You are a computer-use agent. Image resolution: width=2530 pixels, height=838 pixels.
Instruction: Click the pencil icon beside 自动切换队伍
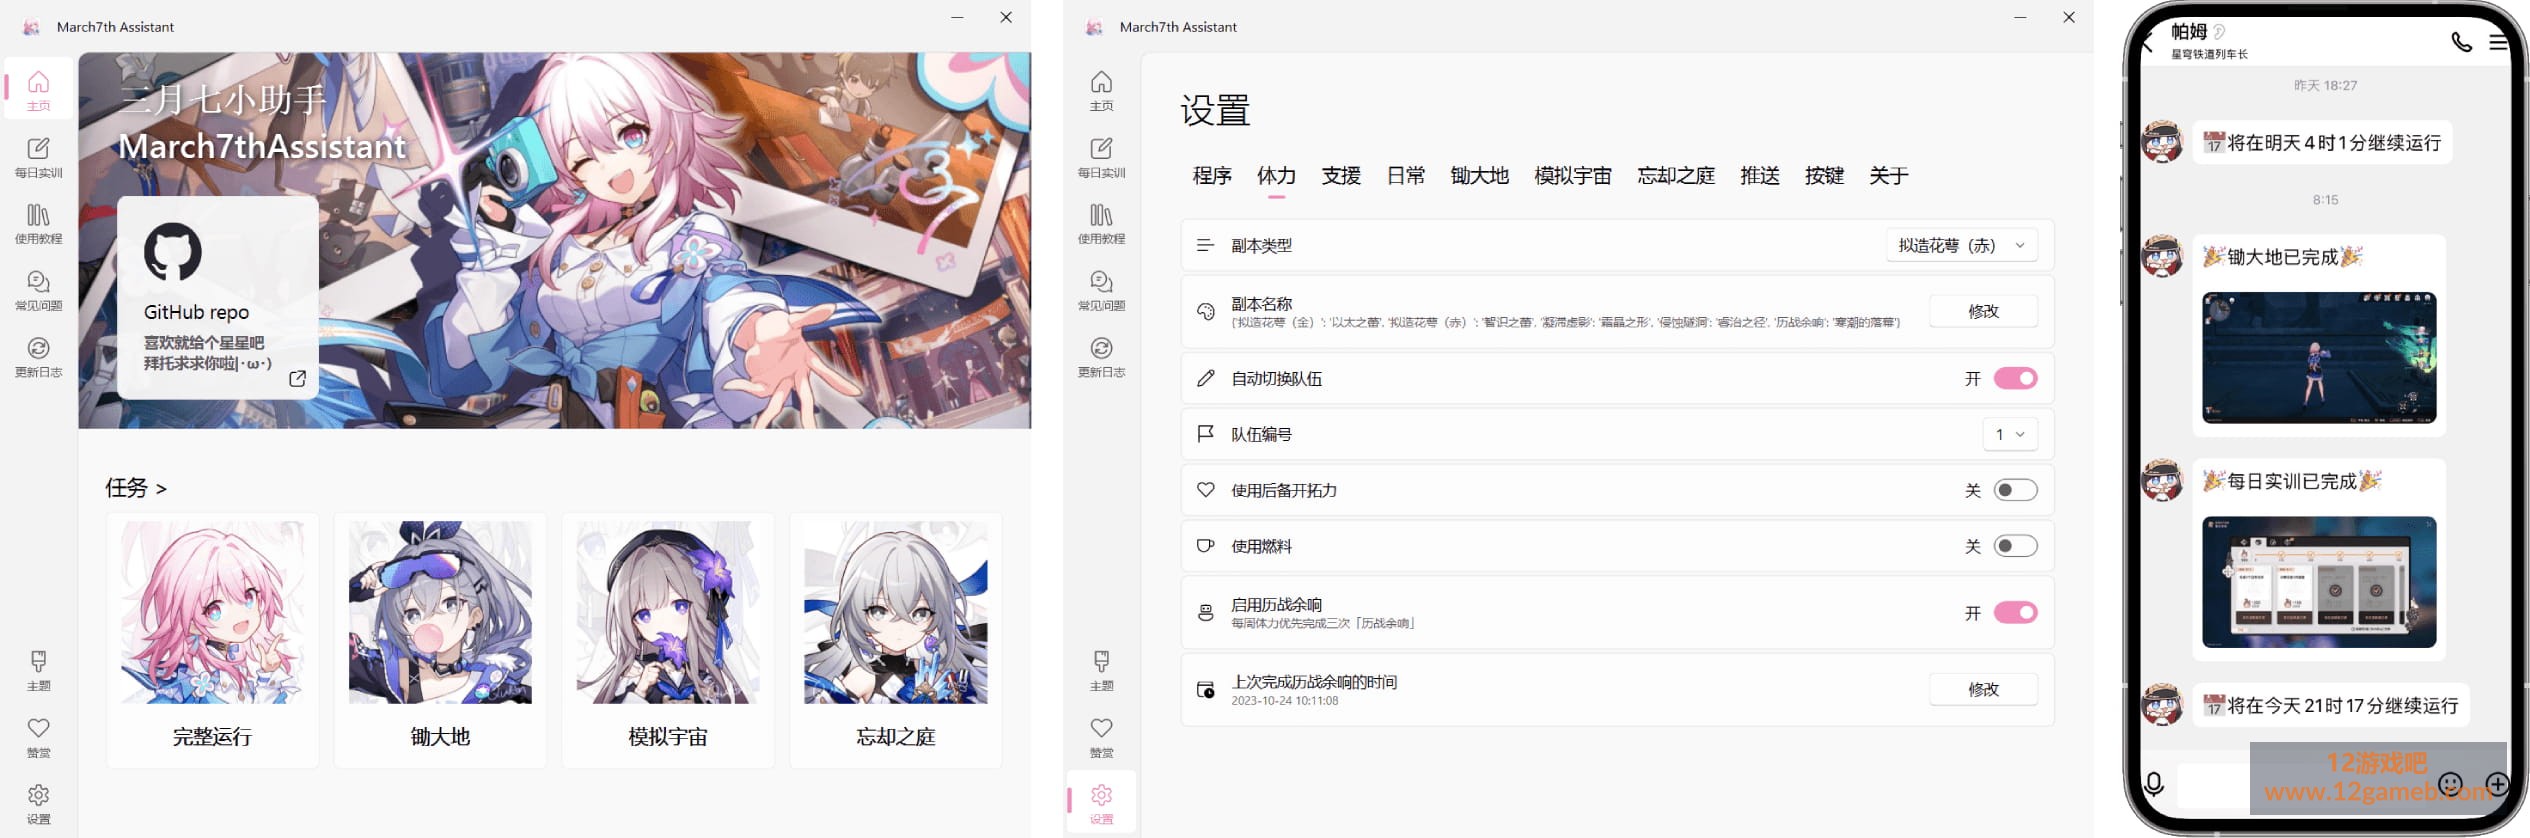point(1205,378)
